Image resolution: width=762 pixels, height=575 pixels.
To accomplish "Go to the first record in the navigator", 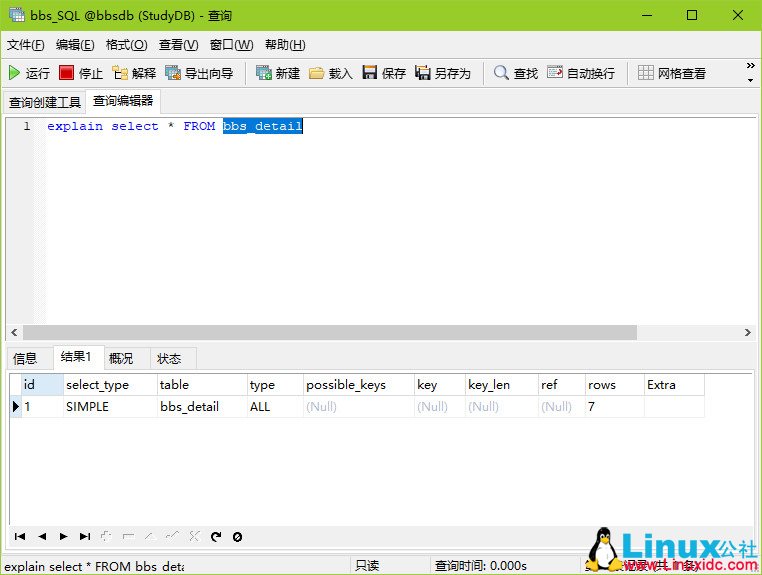I will point(20,537).
